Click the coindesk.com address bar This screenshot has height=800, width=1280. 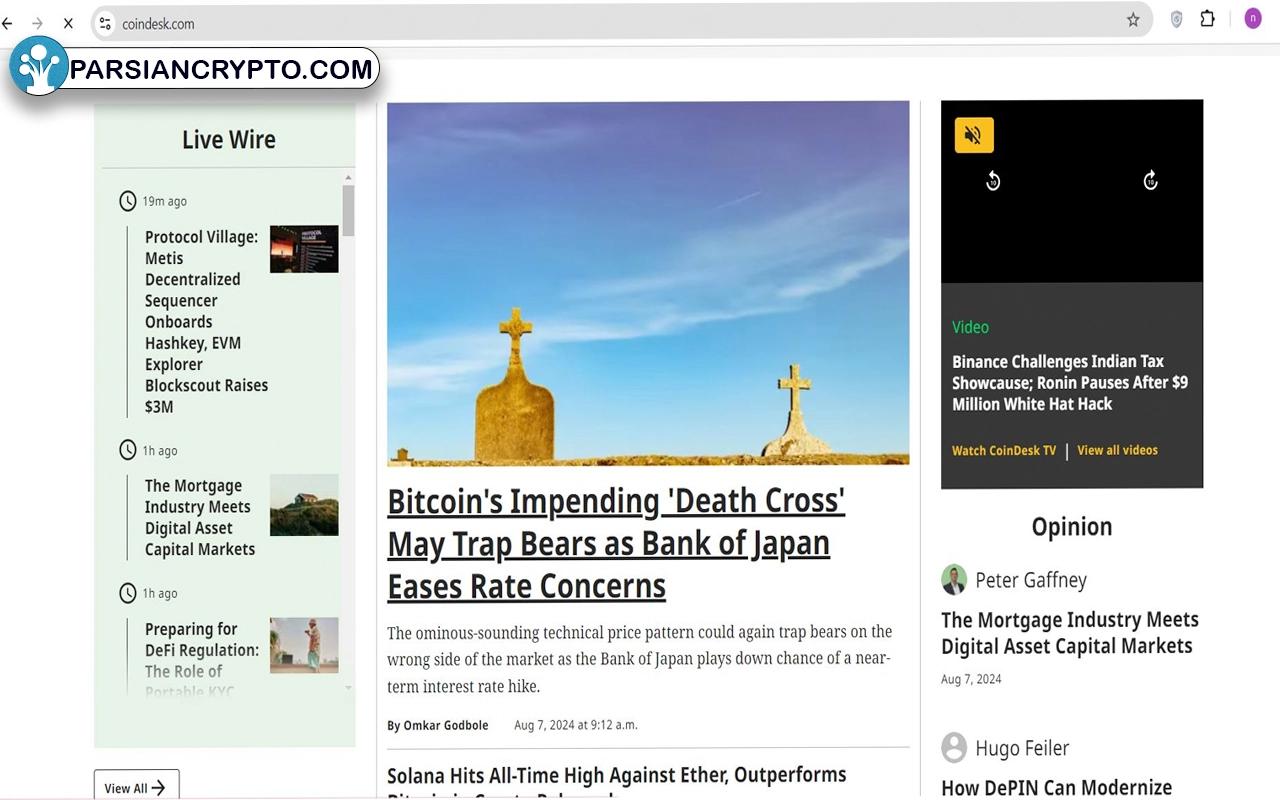[620, 23]
